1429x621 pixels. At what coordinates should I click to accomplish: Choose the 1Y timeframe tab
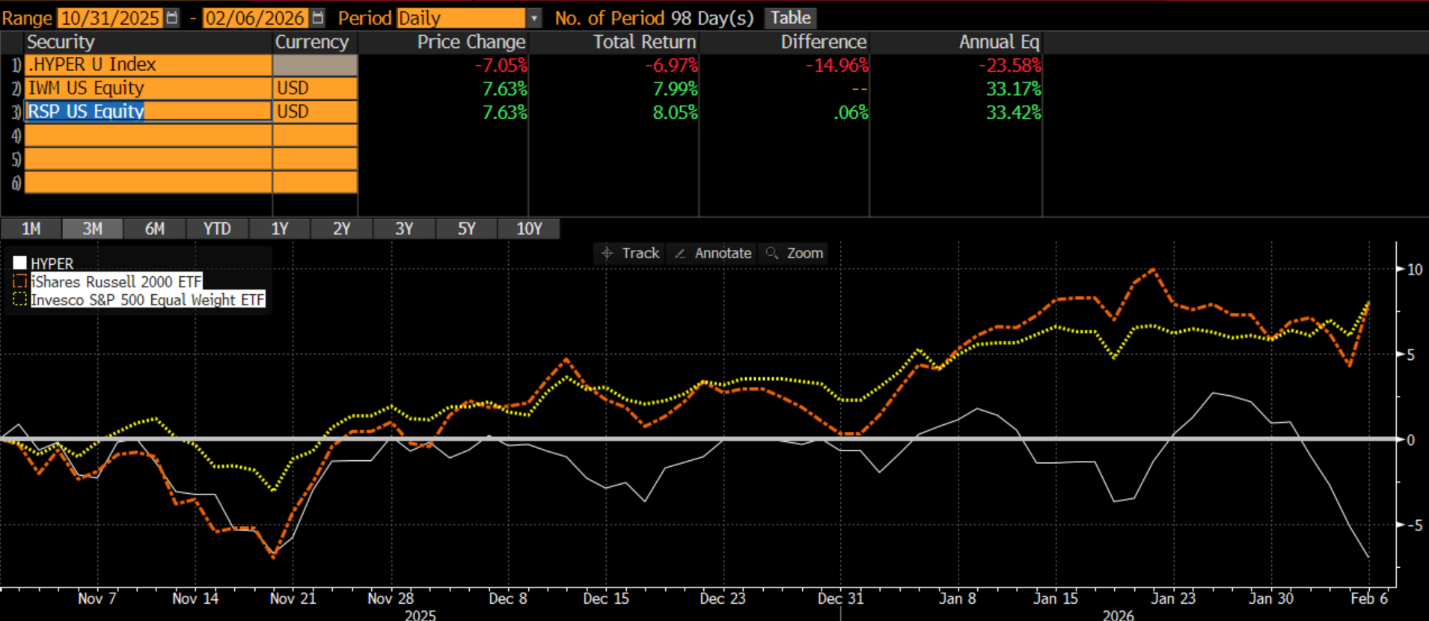(x=279, y=228)
